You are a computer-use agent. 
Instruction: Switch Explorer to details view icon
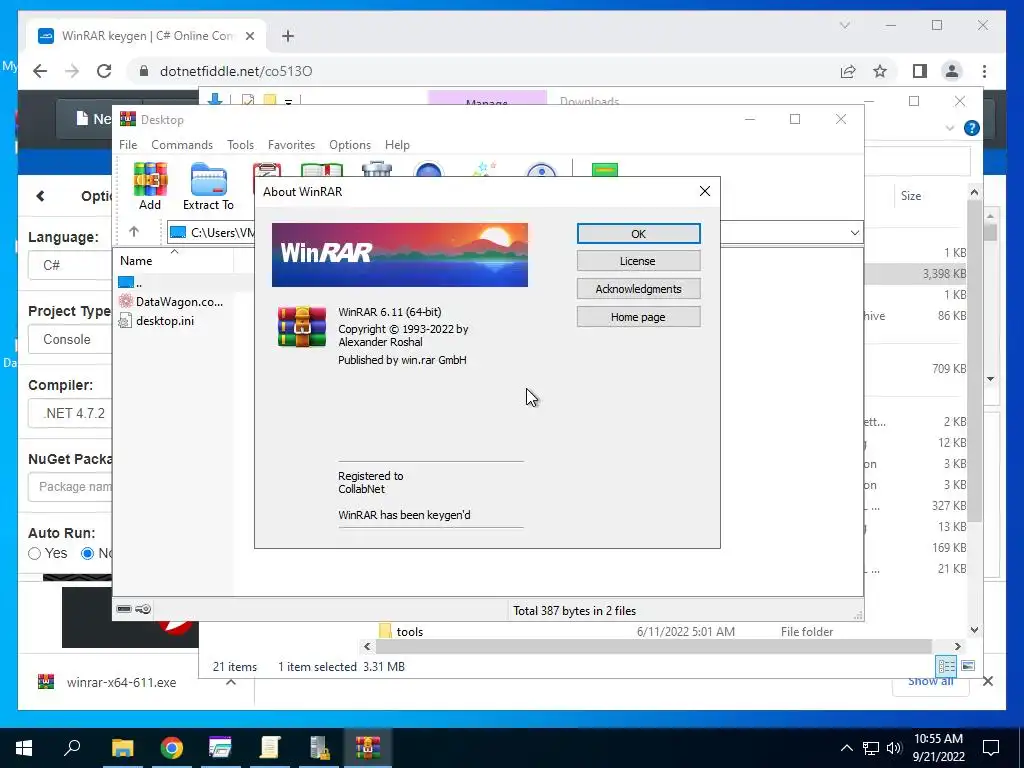(946, 665)
